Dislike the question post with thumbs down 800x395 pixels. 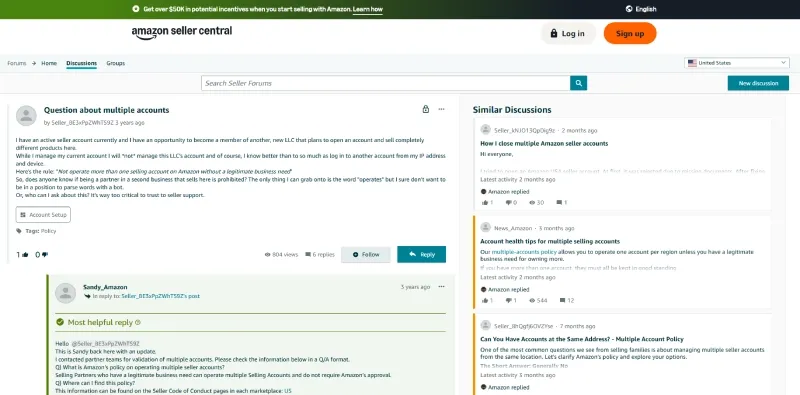[44, 255]
